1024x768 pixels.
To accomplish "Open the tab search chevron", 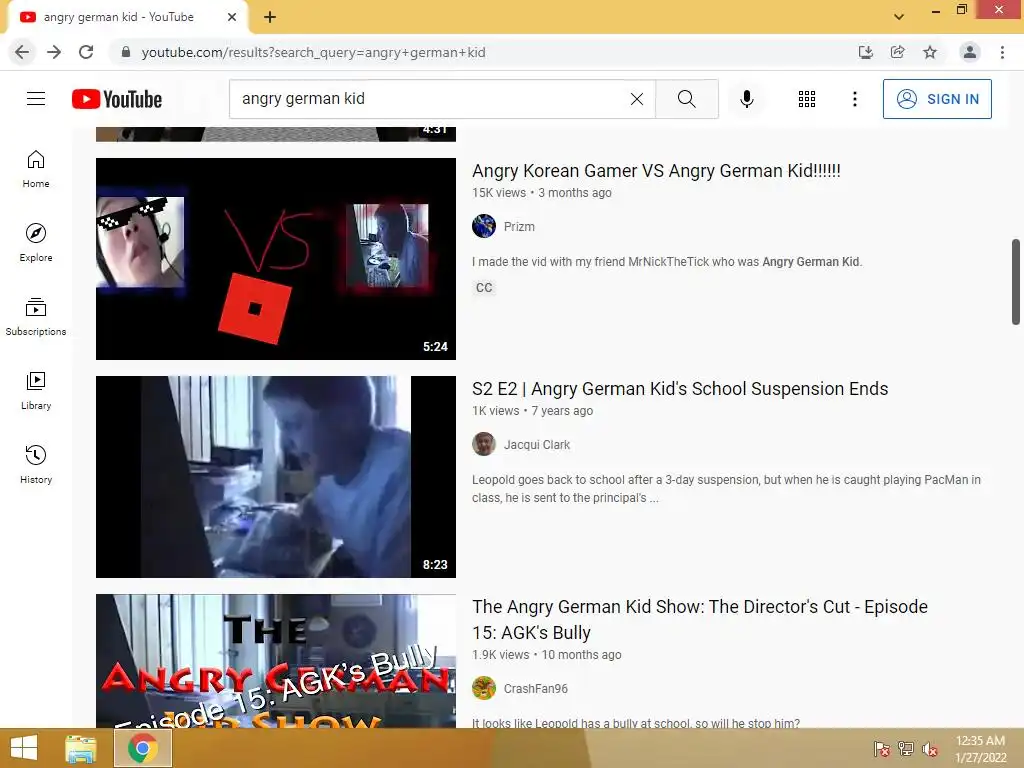I will coord(899,17).
